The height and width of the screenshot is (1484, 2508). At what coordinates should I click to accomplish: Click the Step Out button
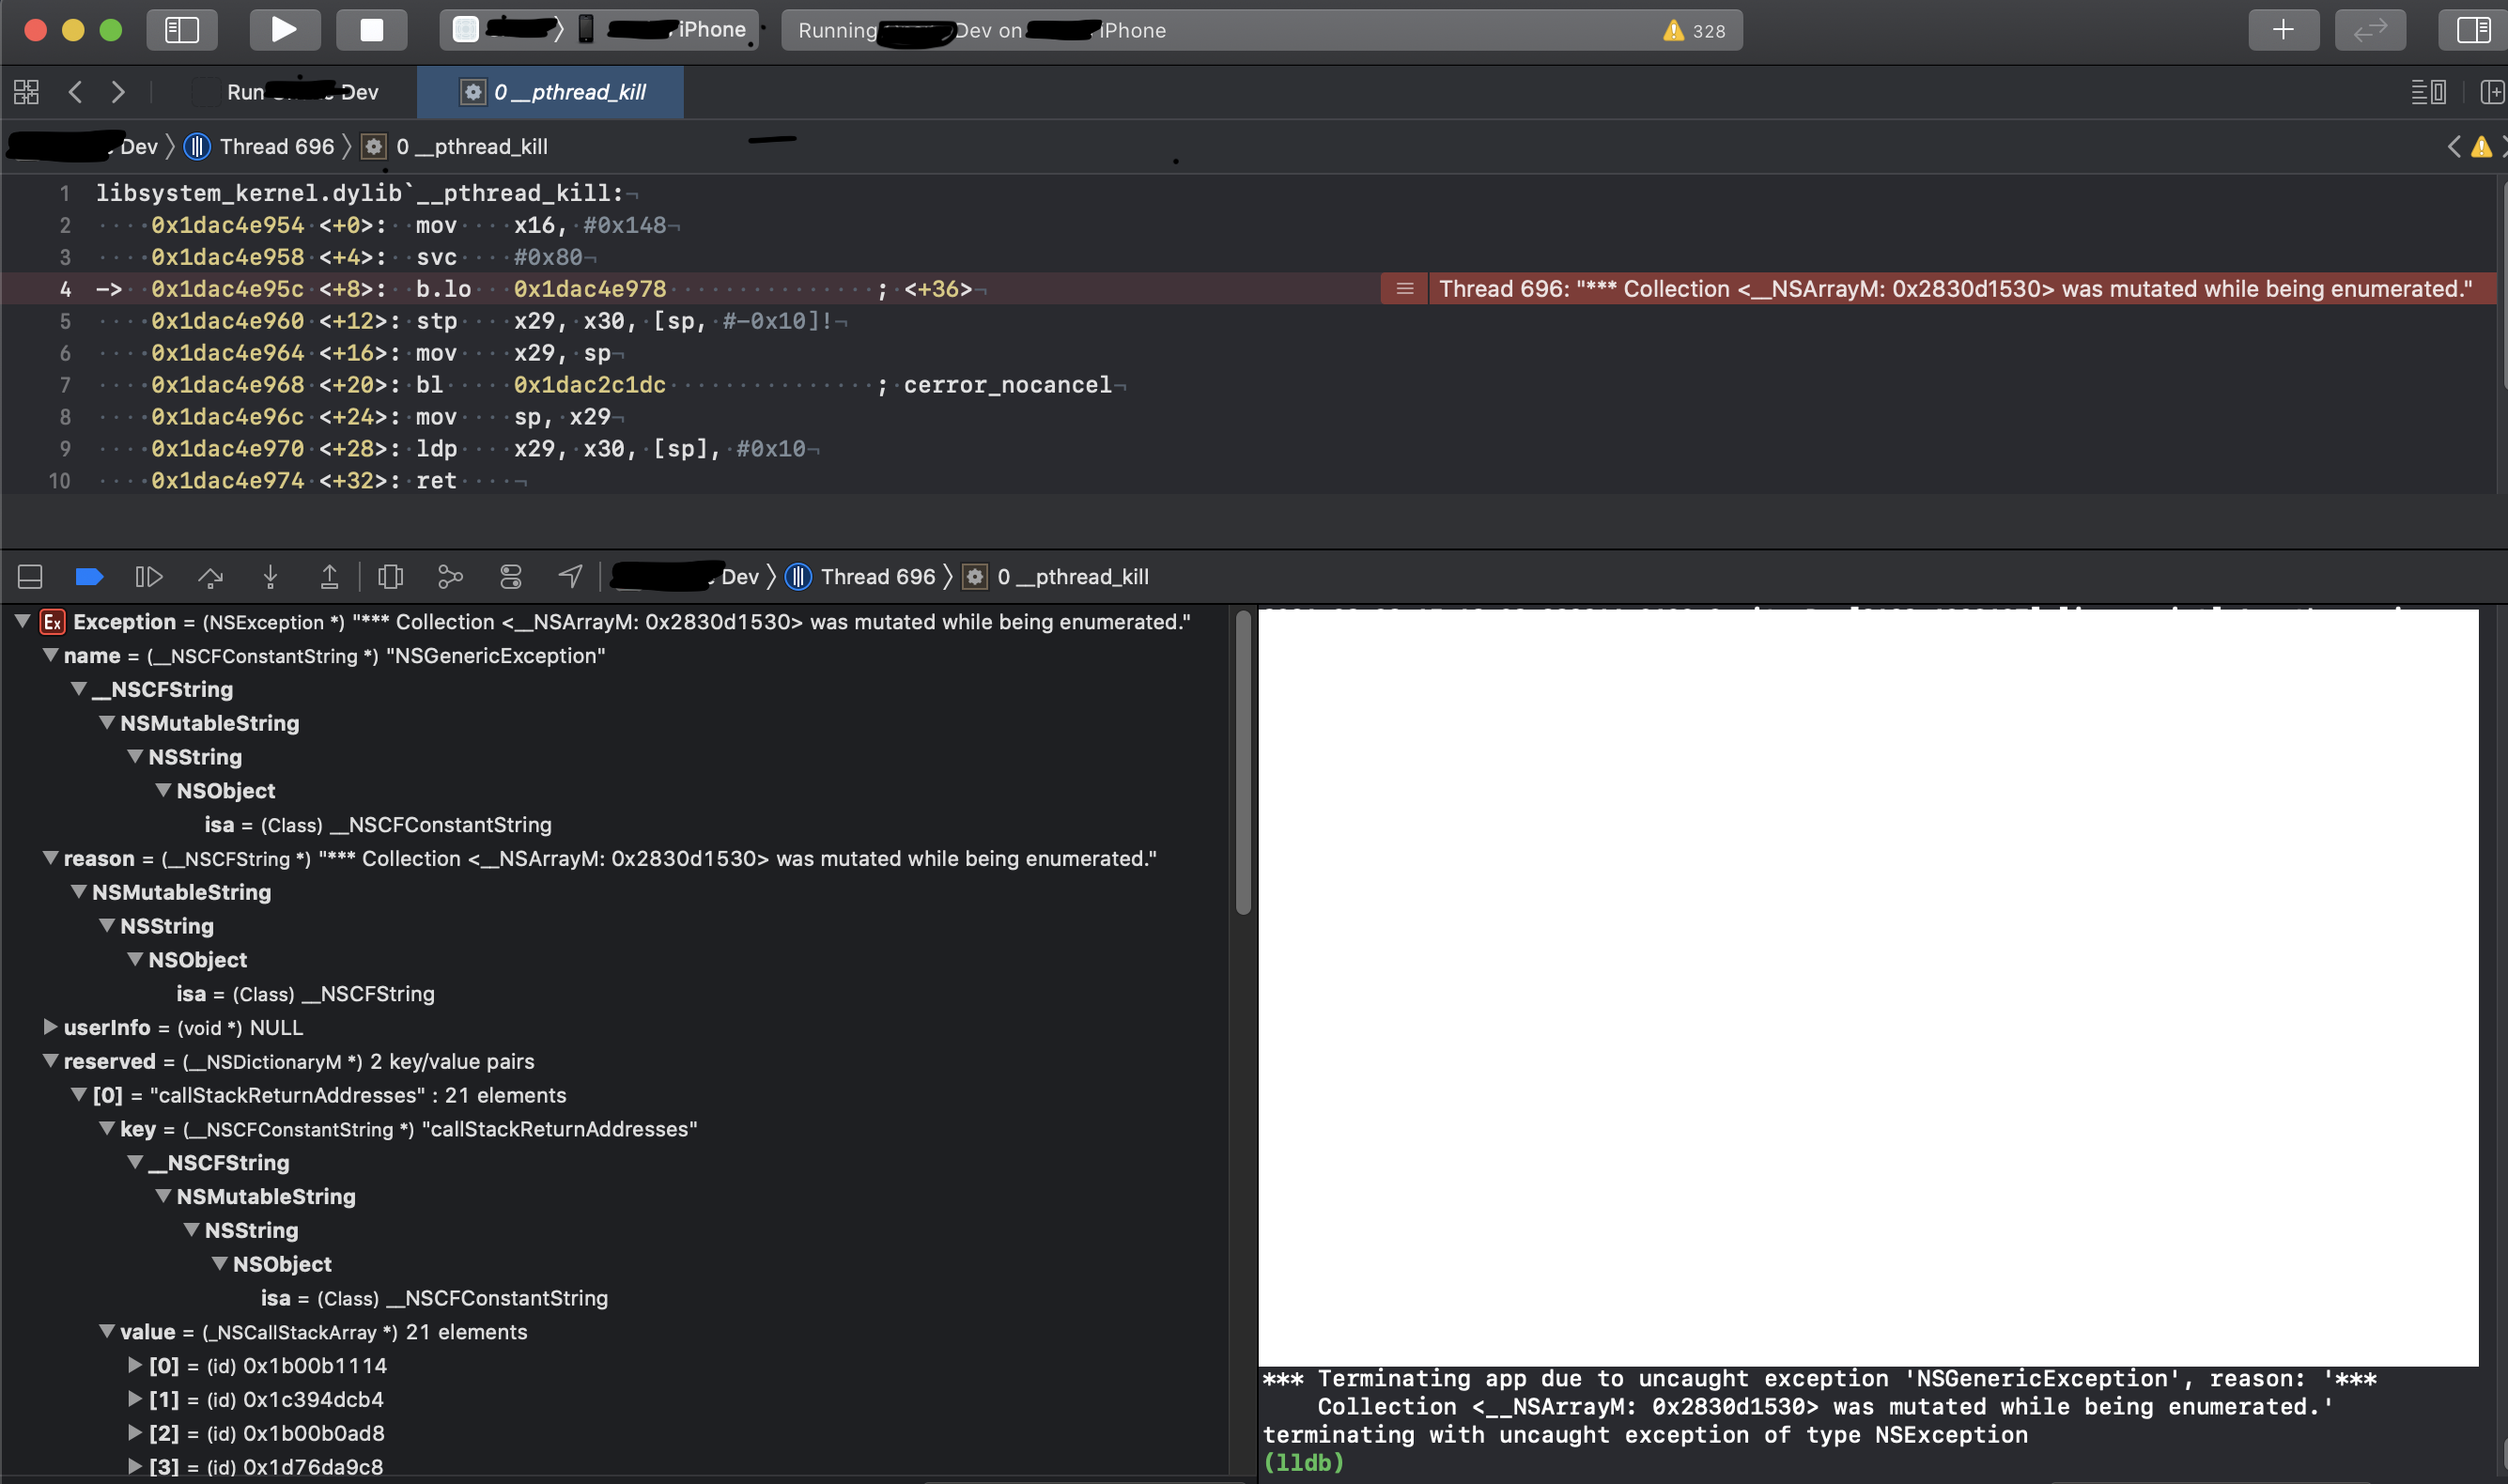click(329, 577)
